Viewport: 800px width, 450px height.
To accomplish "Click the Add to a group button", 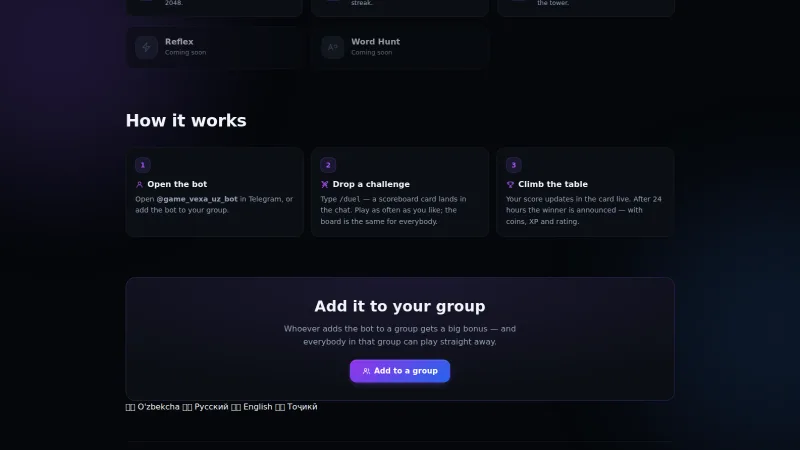I will click(400, 371).
